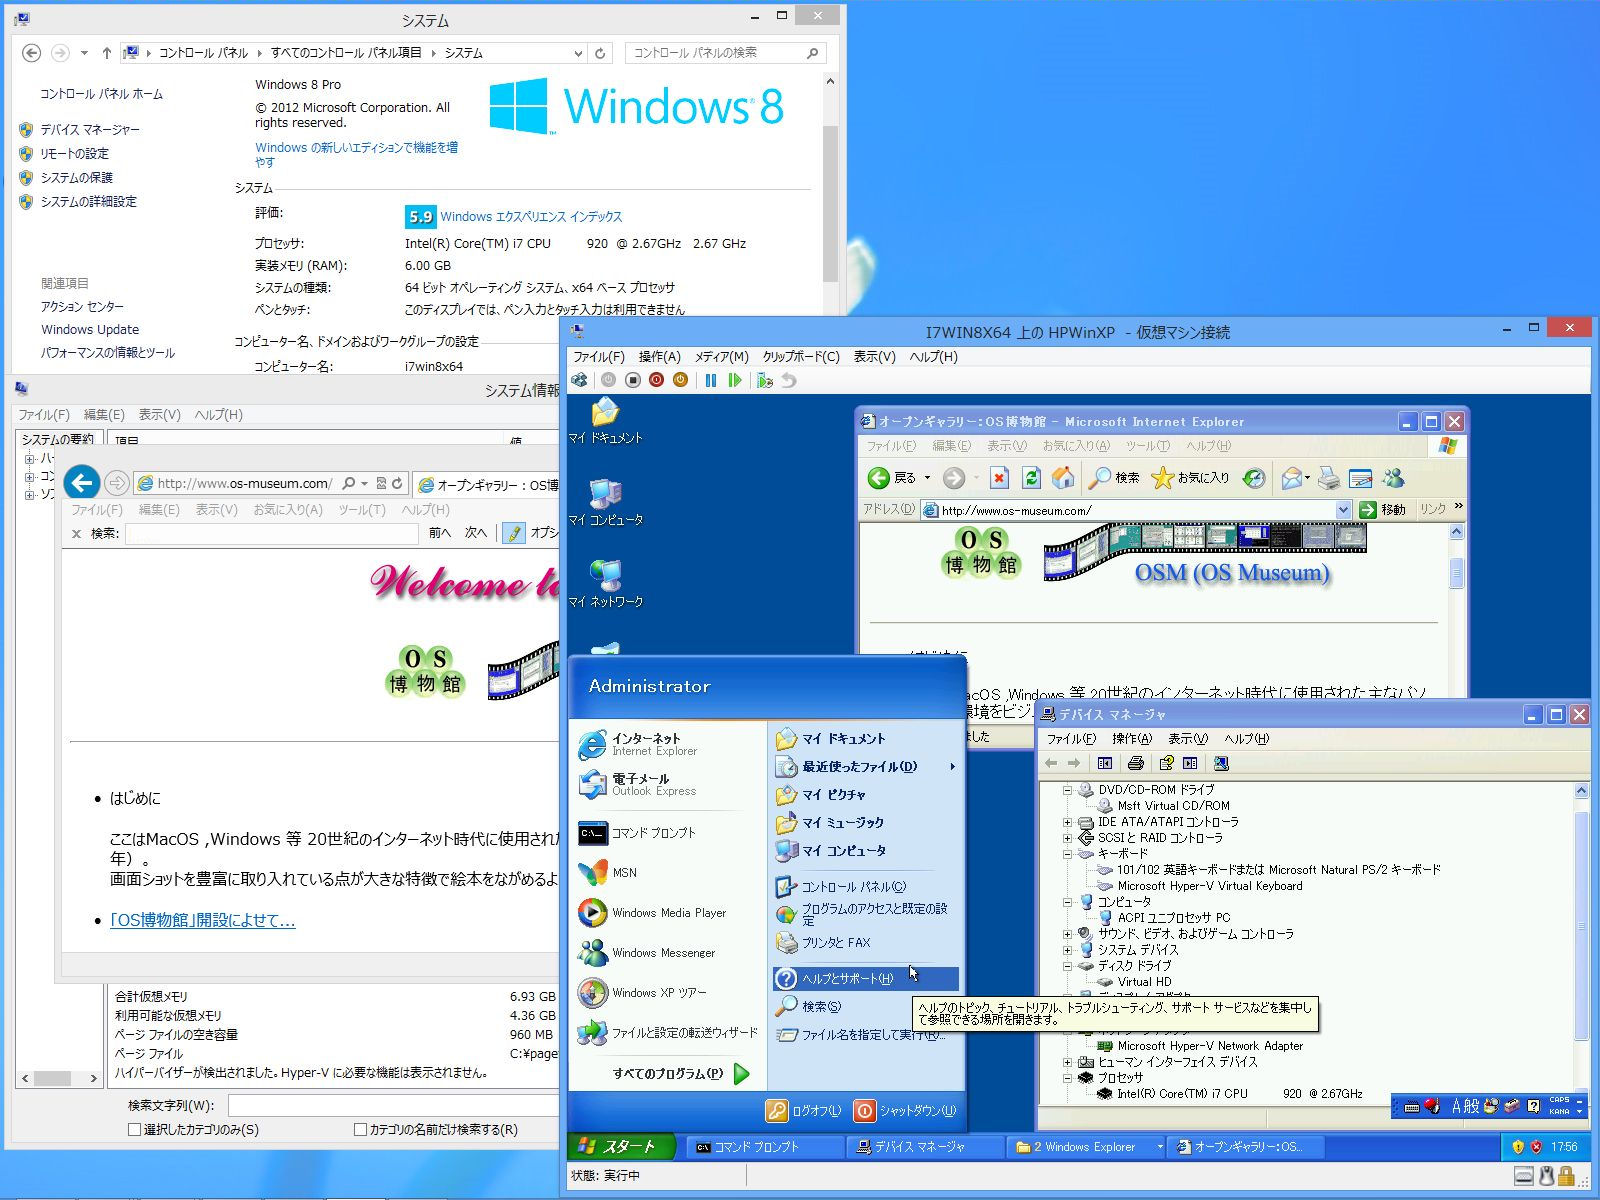The height and width of the screenshot is (1200, 1600).
Task: Open address path dropdown in システム window
Action: 578,53
